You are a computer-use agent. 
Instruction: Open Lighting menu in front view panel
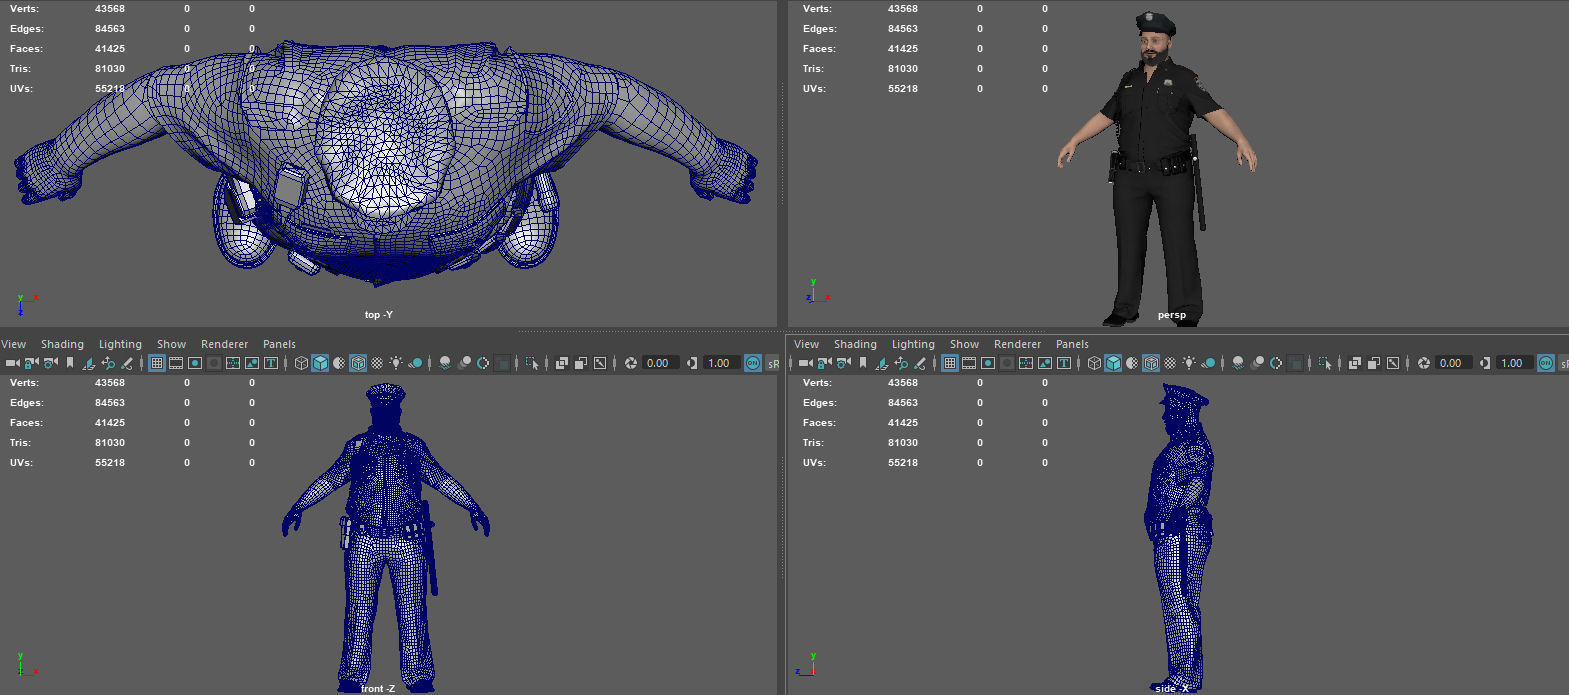(x=120, y=344)
